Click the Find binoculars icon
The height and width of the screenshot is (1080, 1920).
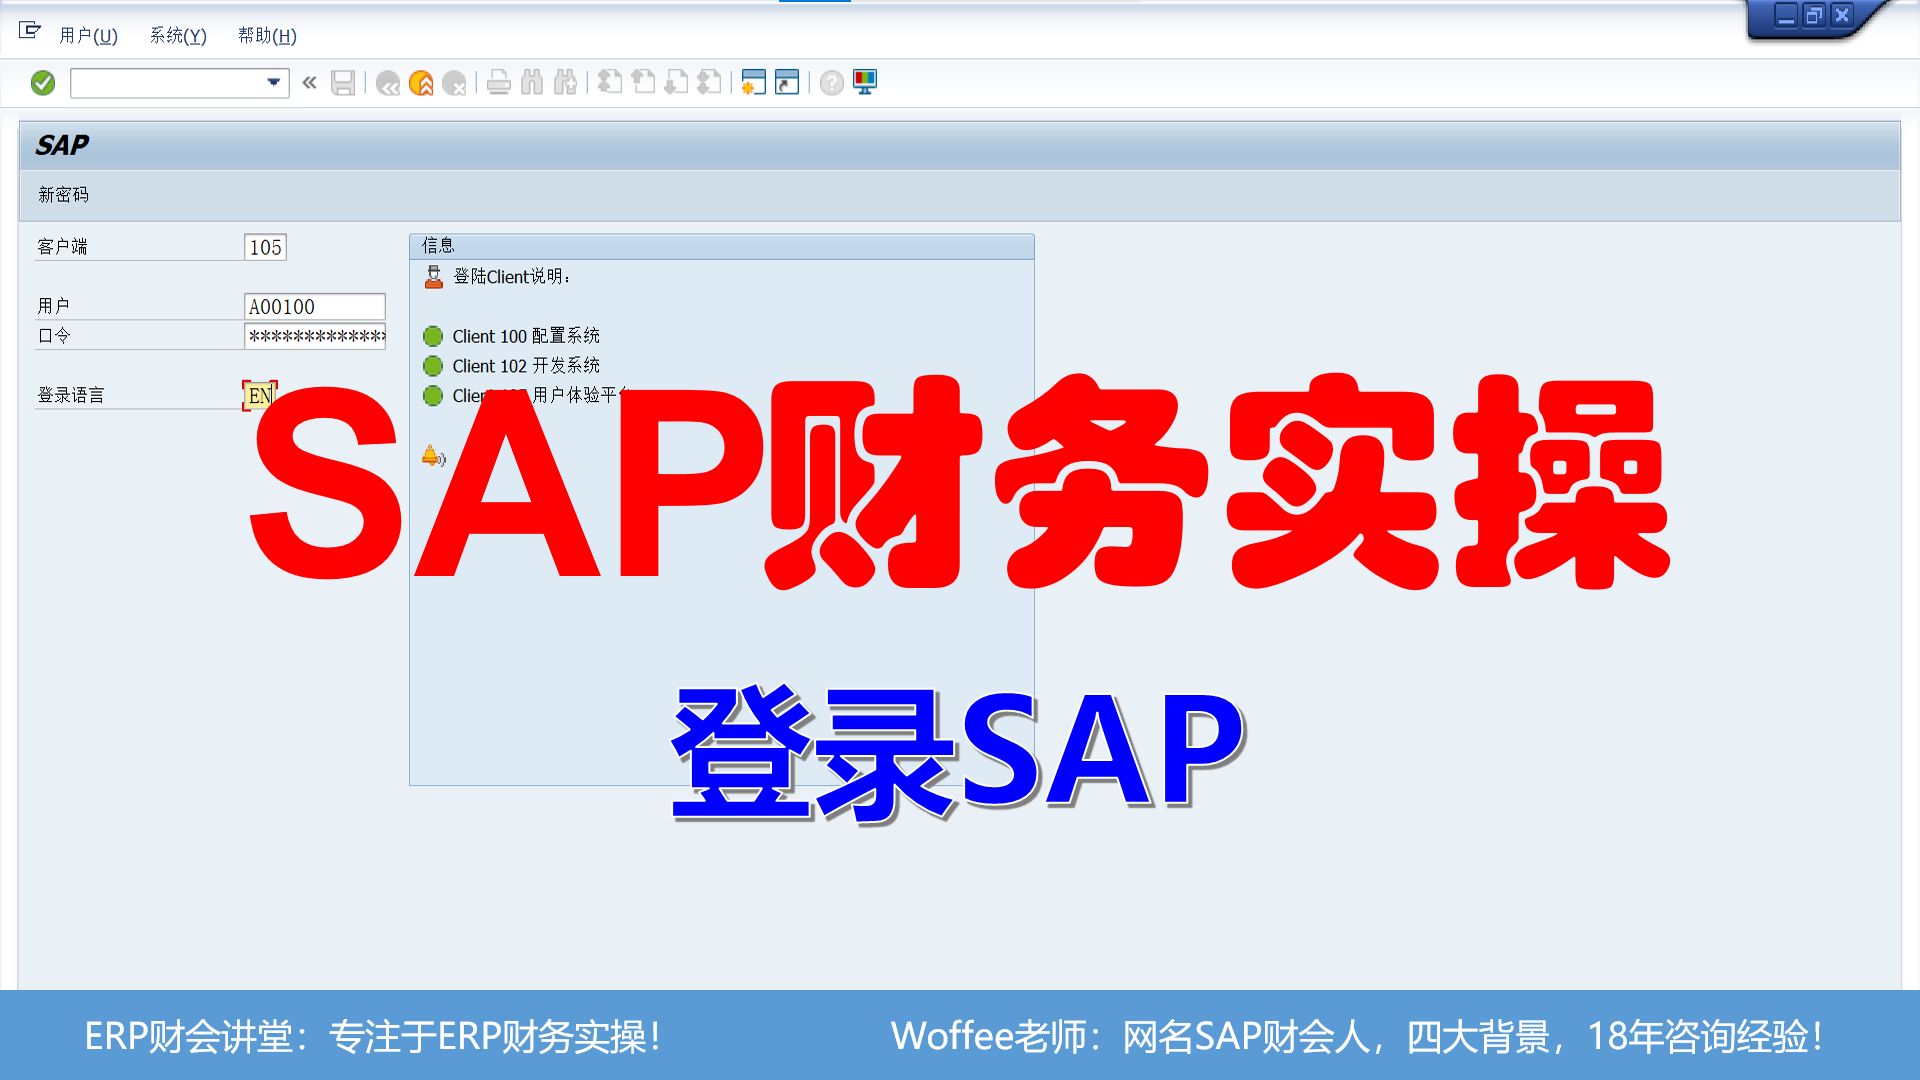[532, 83]
